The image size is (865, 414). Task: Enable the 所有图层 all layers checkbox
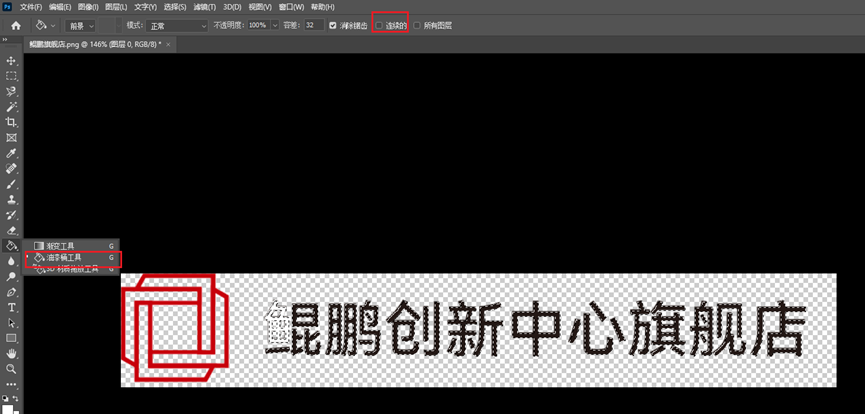point(417,25)
